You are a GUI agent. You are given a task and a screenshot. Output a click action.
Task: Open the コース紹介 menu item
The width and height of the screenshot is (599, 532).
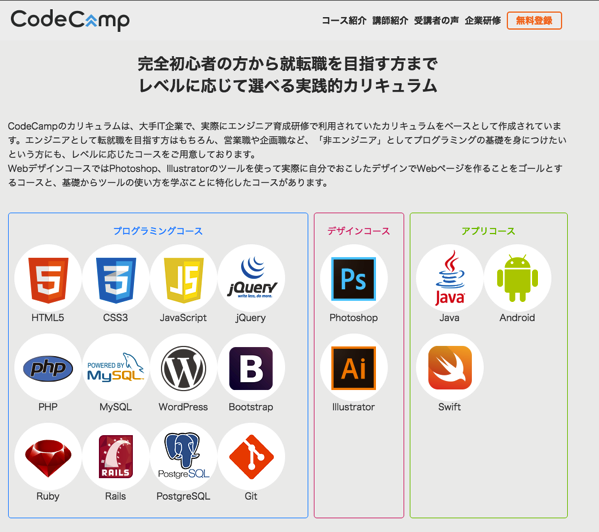[344, 21]
